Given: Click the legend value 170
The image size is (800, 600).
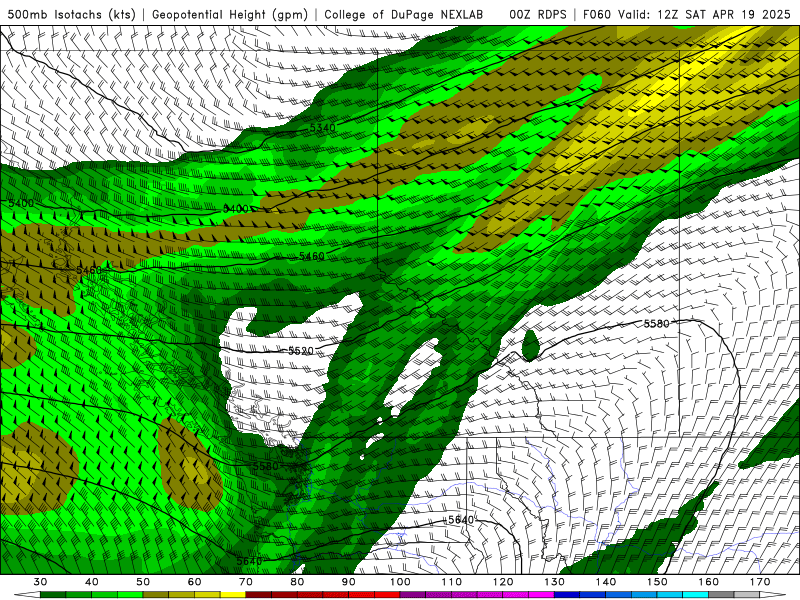Looking at the screenshot, I should click(x=760, y=582).
